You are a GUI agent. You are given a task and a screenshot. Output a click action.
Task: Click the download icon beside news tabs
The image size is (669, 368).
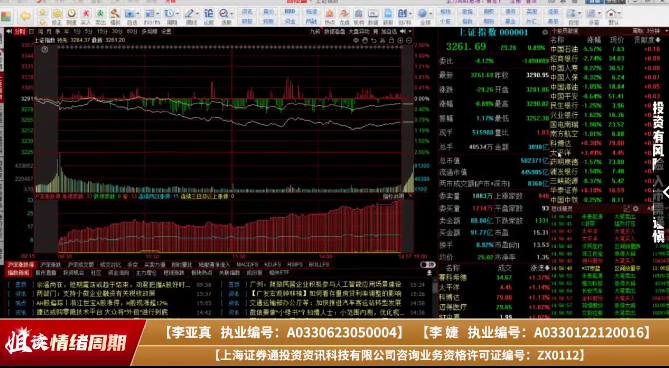[429, 272]
